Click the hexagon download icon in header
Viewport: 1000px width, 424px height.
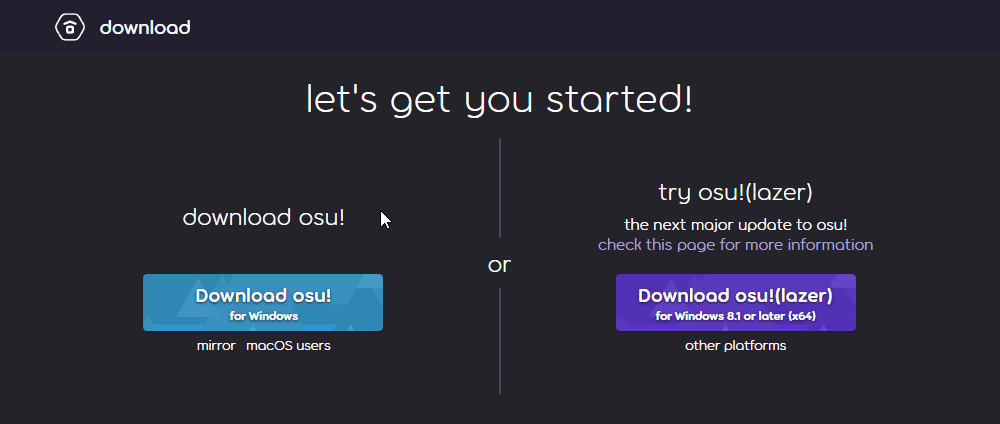pyautogui.click(x=70, y=27)
